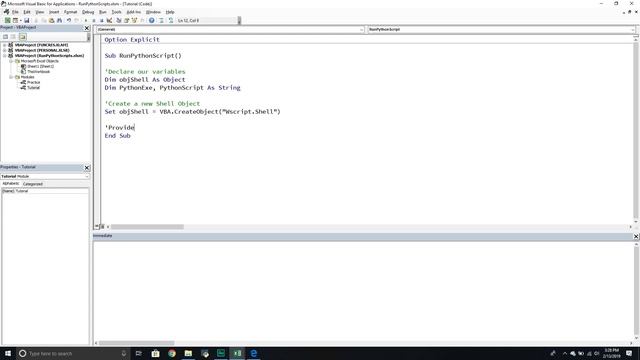Image resolution: width=640 pixels, height=360 pixels.
Task: Run the macro with the Run Sub icon
Action: (x=86, y=20)
